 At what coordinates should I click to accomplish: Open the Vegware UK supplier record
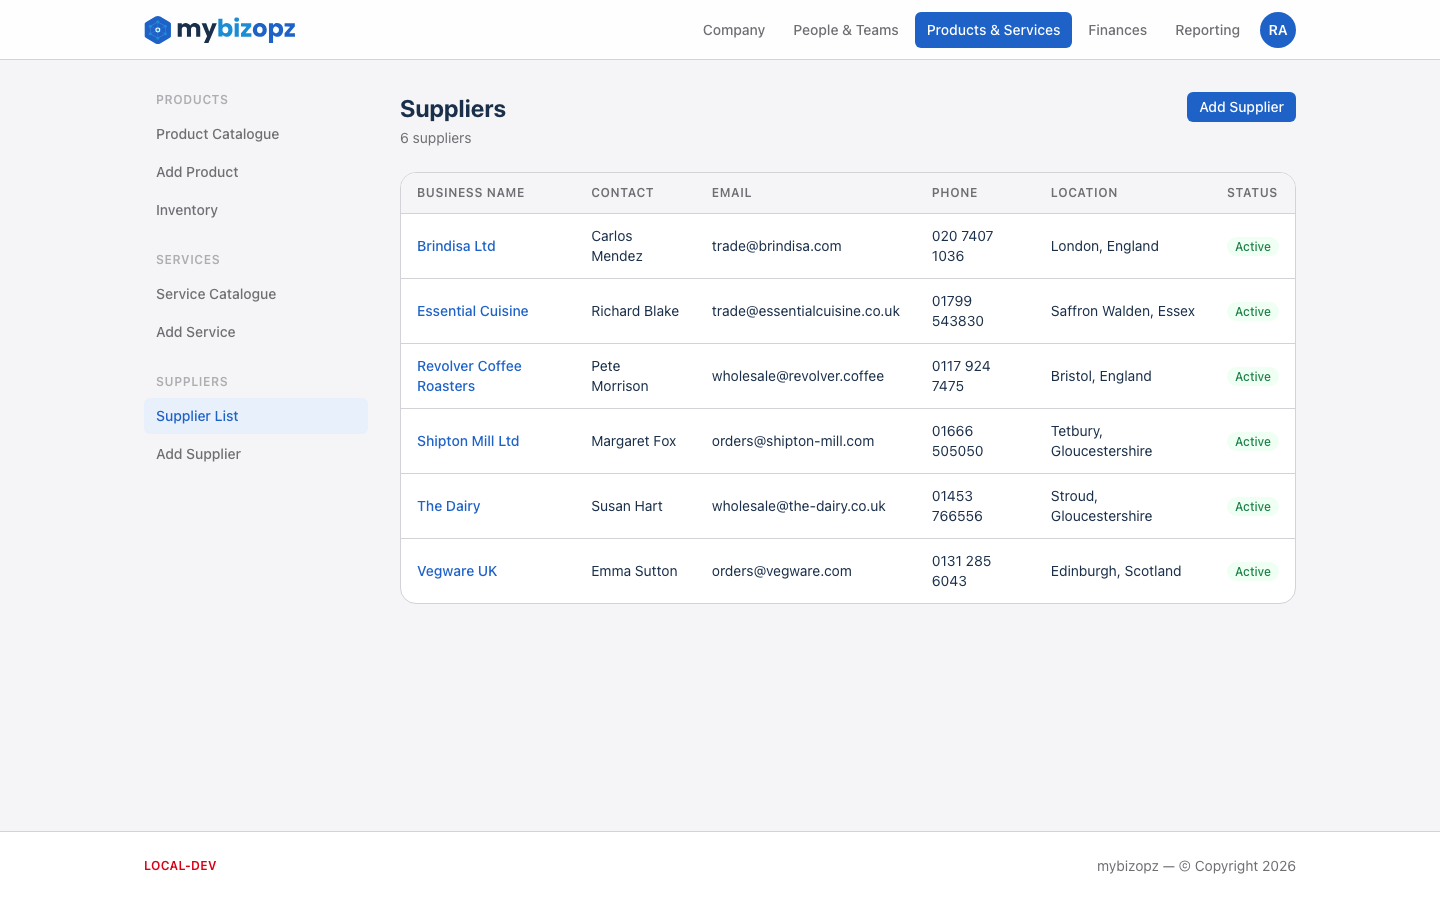pos(457,571)
